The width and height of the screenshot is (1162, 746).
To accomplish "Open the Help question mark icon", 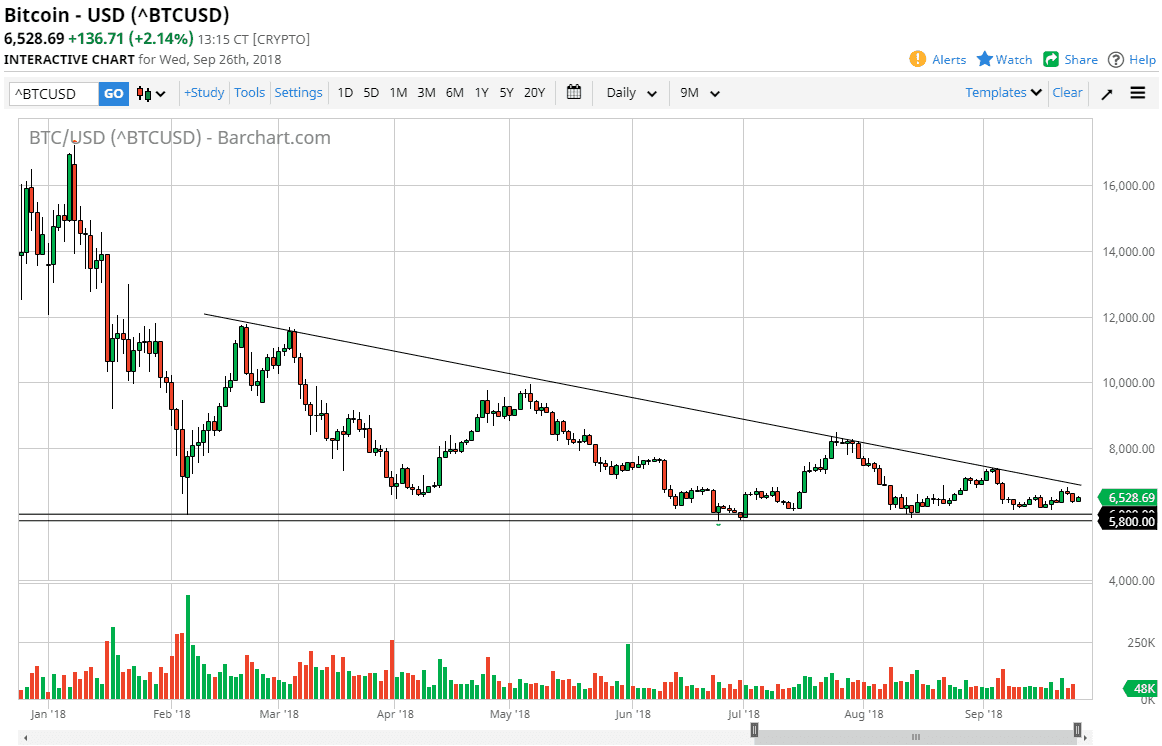I will pyautogui.click(x=1116, y=59).
